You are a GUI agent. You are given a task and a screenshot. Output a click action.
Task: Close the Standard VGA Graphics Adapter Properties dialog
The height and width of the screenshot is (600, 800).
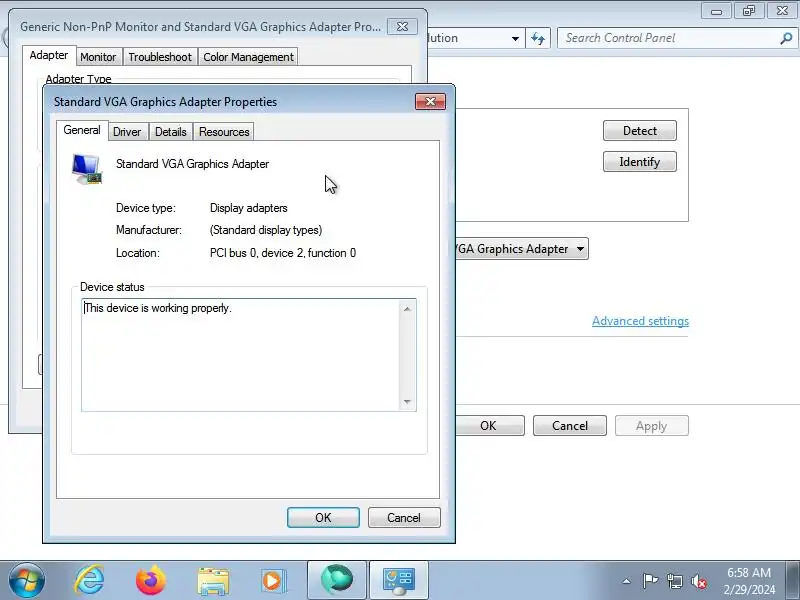tap(430, 102)
